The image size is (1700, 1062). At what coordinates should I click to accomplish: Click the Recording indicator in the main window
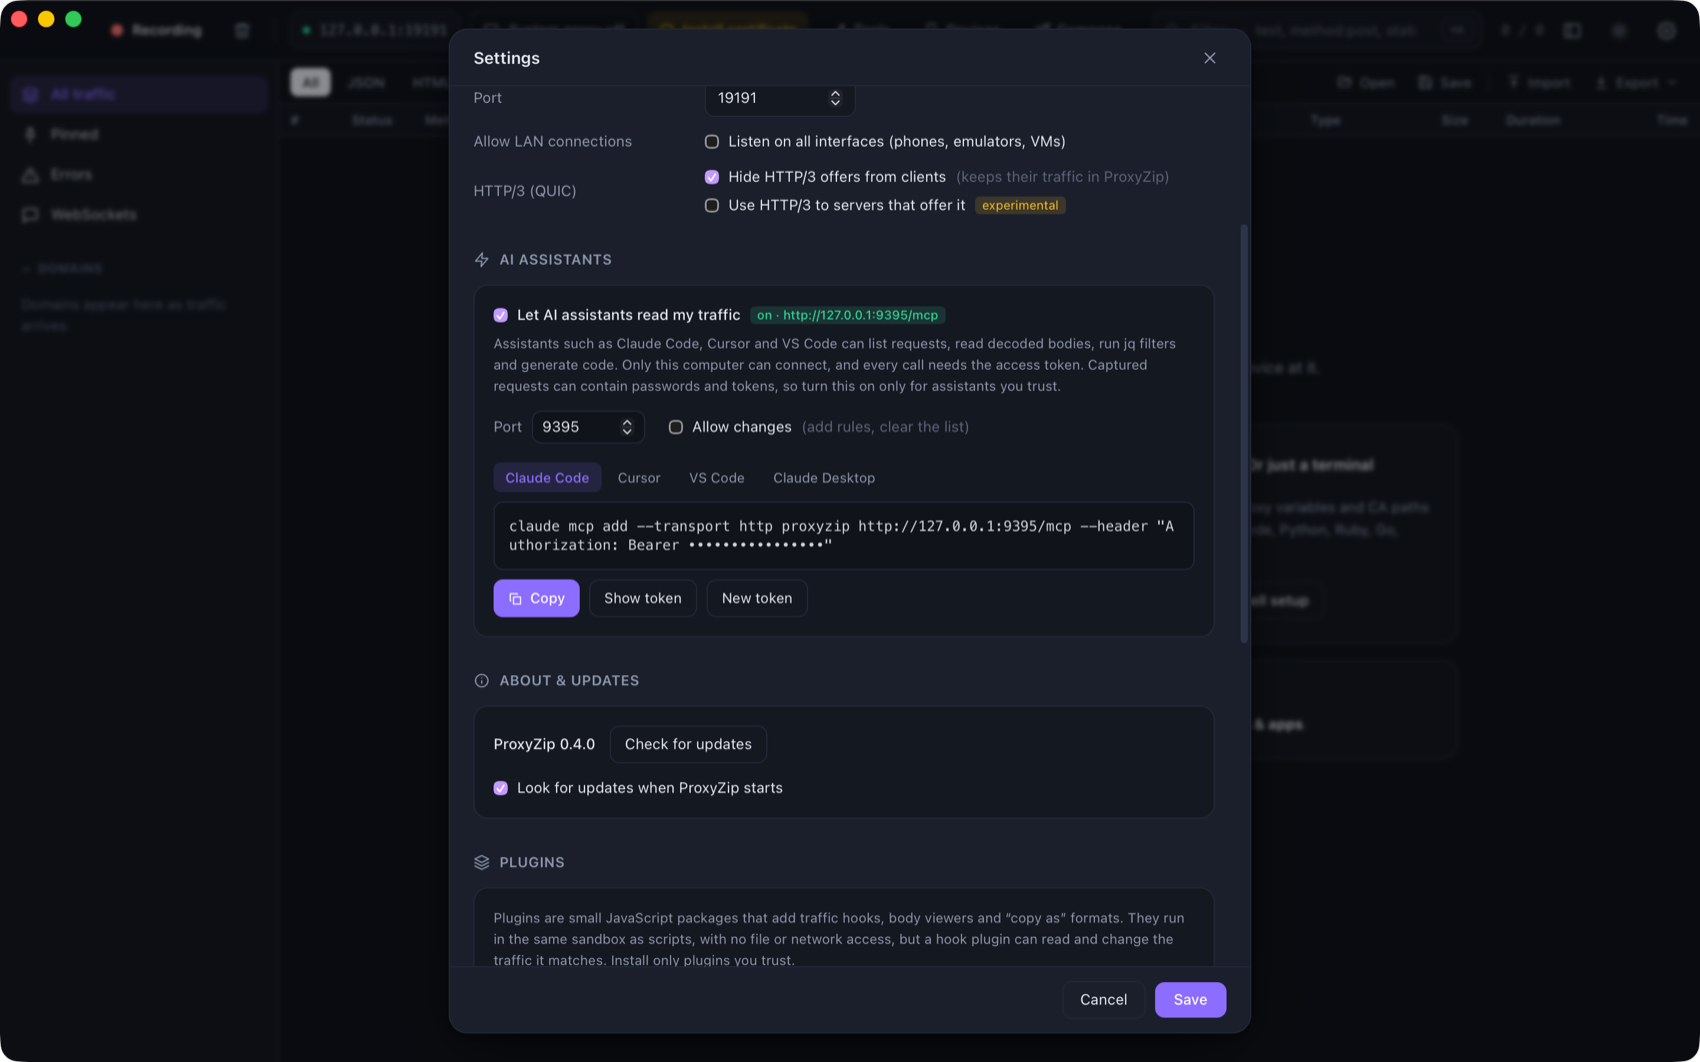pos(157,30)
